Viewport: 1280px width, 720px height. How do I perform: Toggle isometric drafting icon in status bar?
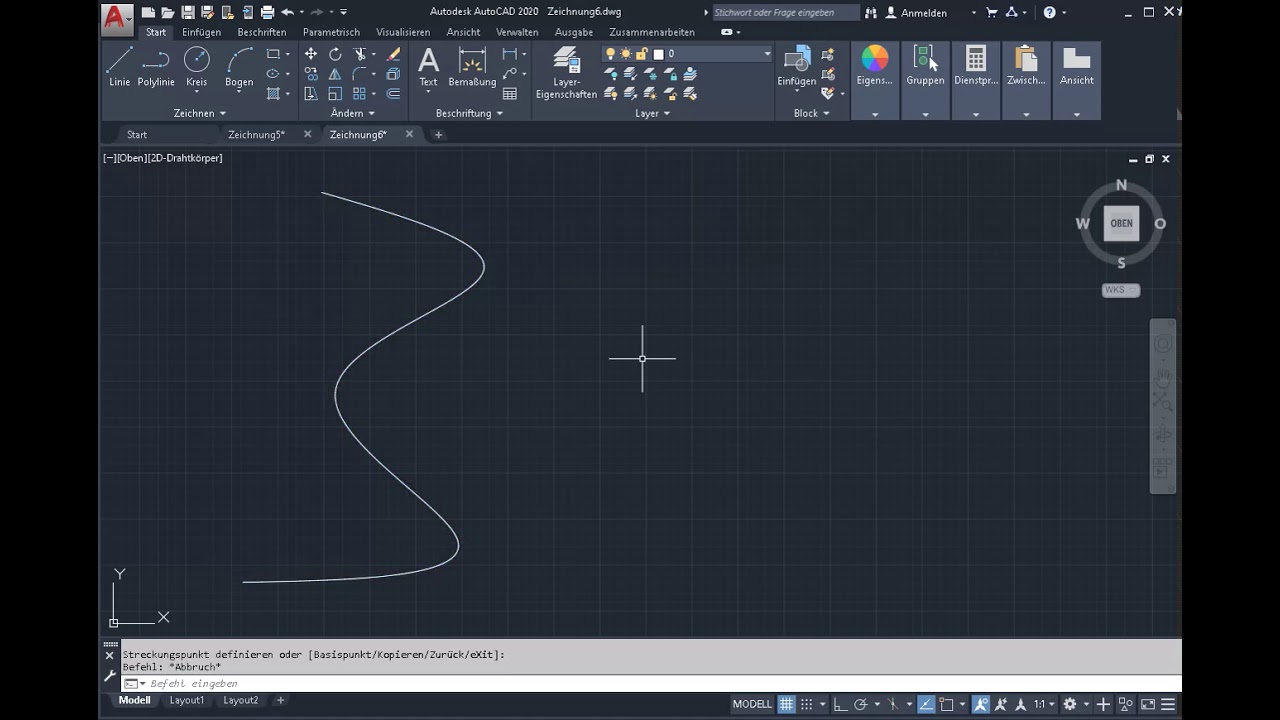click(x=893, y=704)
